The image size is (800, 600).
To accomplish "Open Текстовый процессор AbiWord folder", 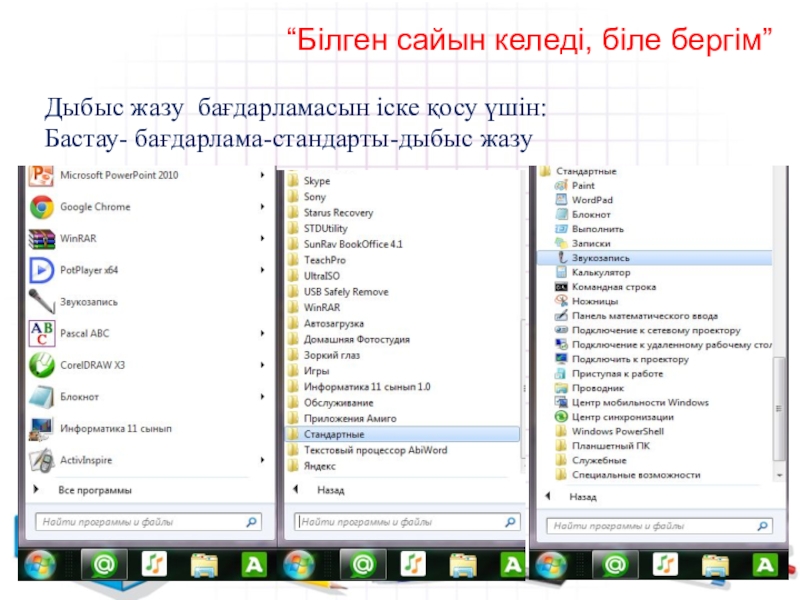I will [368, 450].
